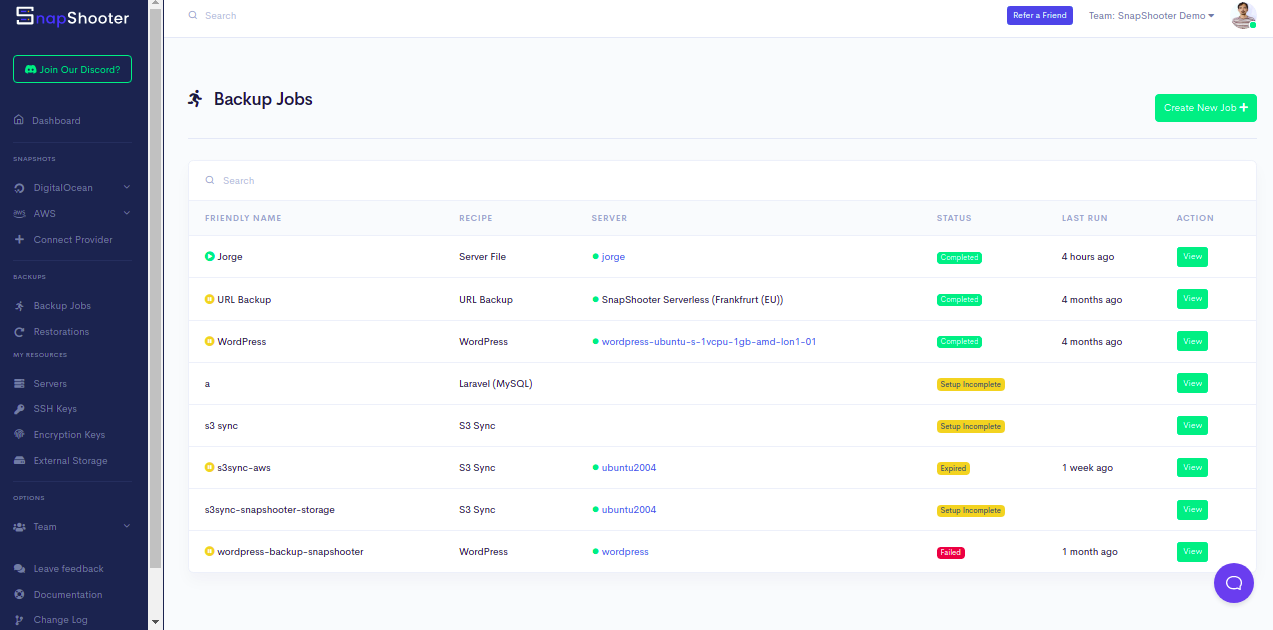Click the yellow icon beside wordpress-backup-snapshooter
The image size is (1273, 630).
coord(210,551)
